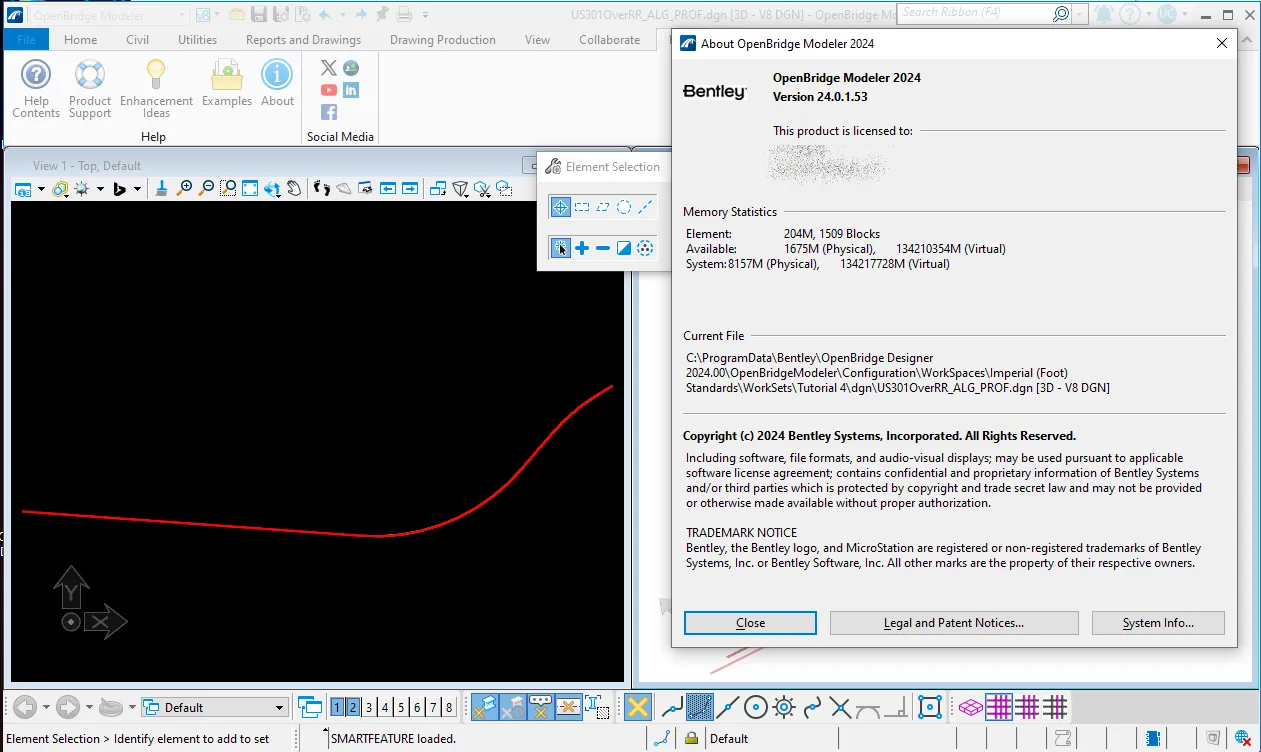Click the View Next arrow icon
The width and height of the screenshot is (1261, 752).
click(409, 188)
